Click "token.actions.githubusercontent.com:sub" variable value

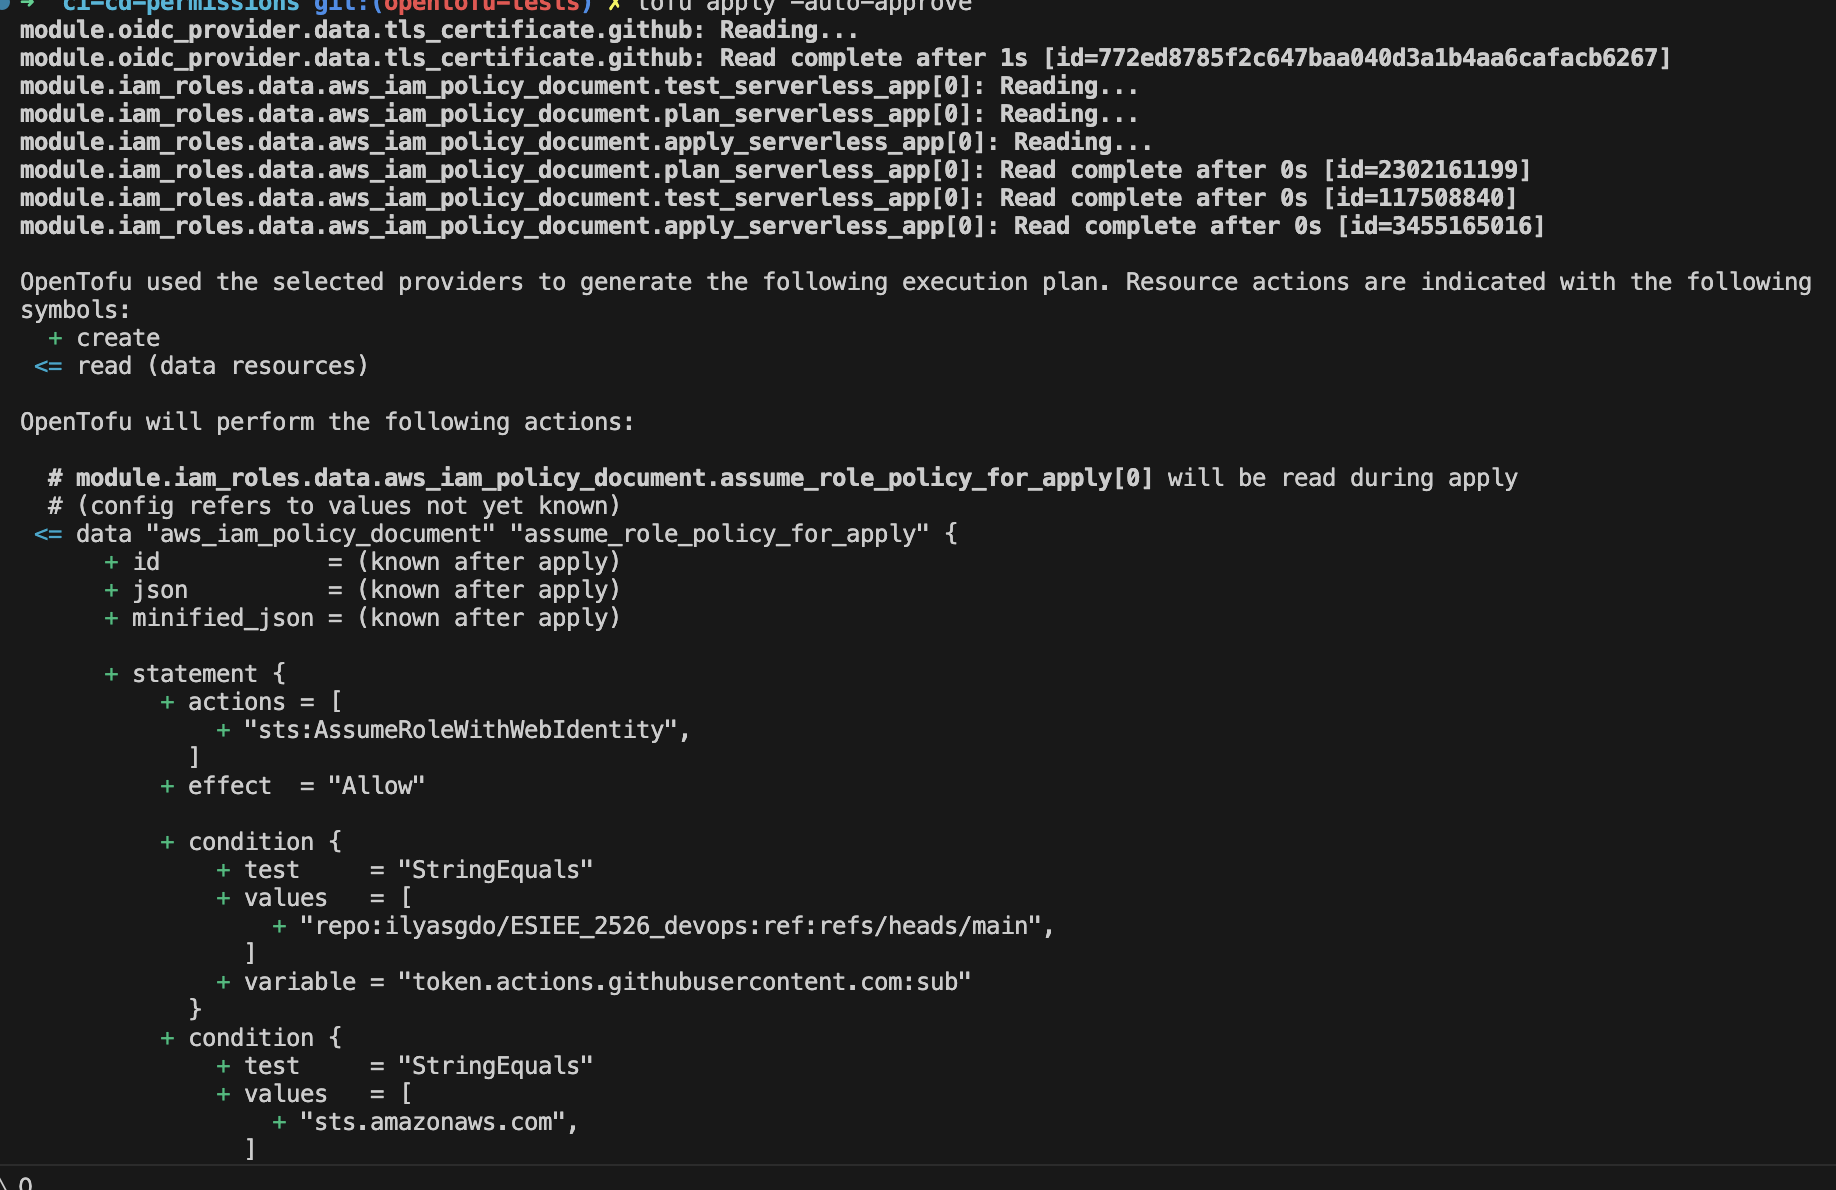[685, 983]
